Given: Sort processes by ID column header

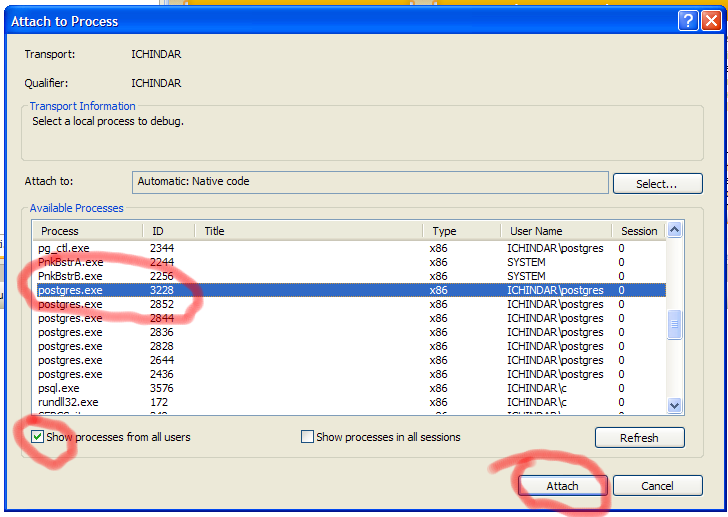Looking at the screenshot, I should coord(168,231).
